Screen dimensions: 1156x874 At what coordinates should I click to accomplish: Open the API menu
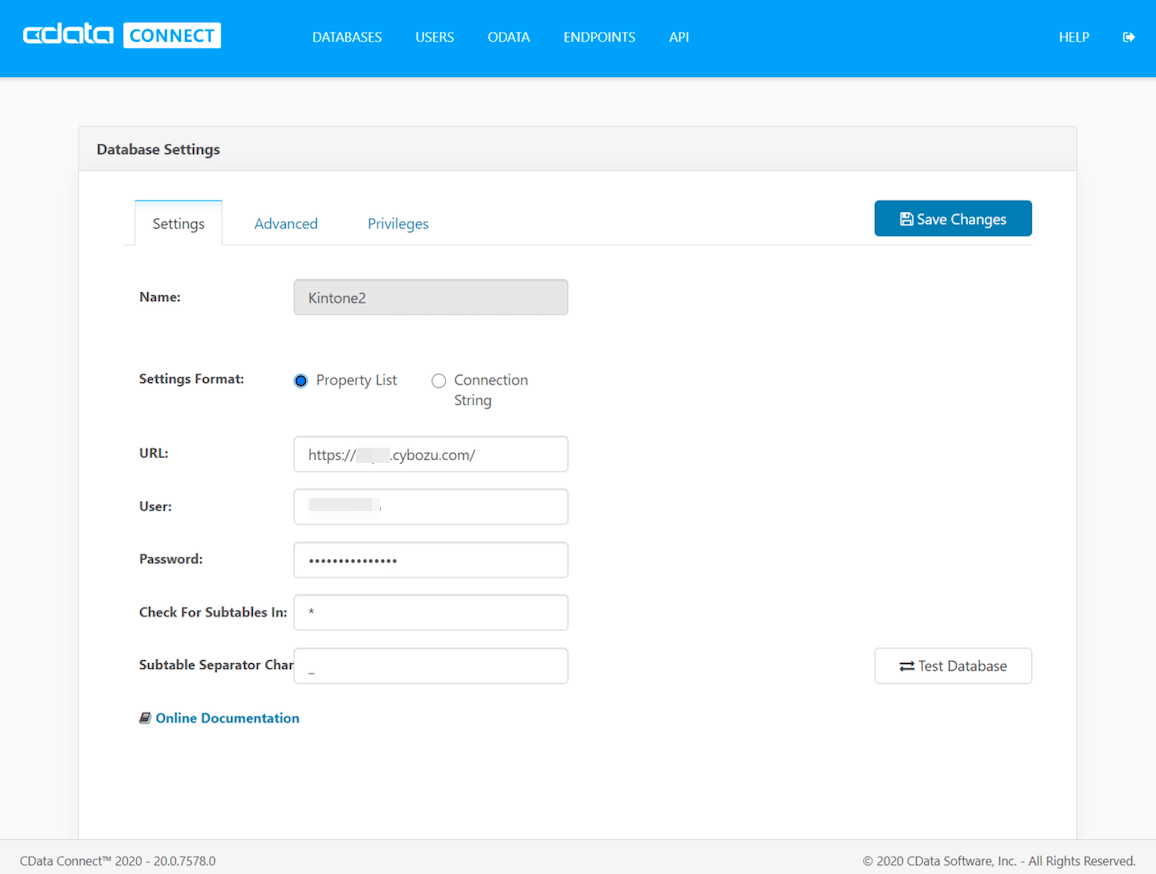click(x=679, y=37)
